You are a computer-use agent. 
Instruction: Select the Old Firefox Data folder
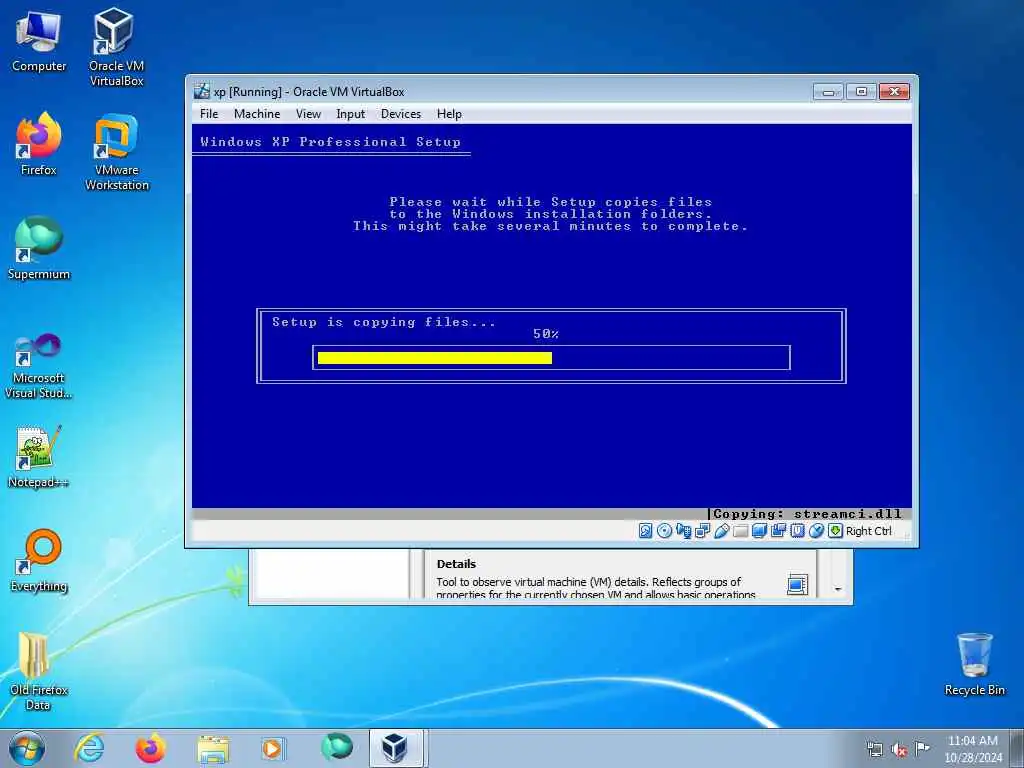39,671
